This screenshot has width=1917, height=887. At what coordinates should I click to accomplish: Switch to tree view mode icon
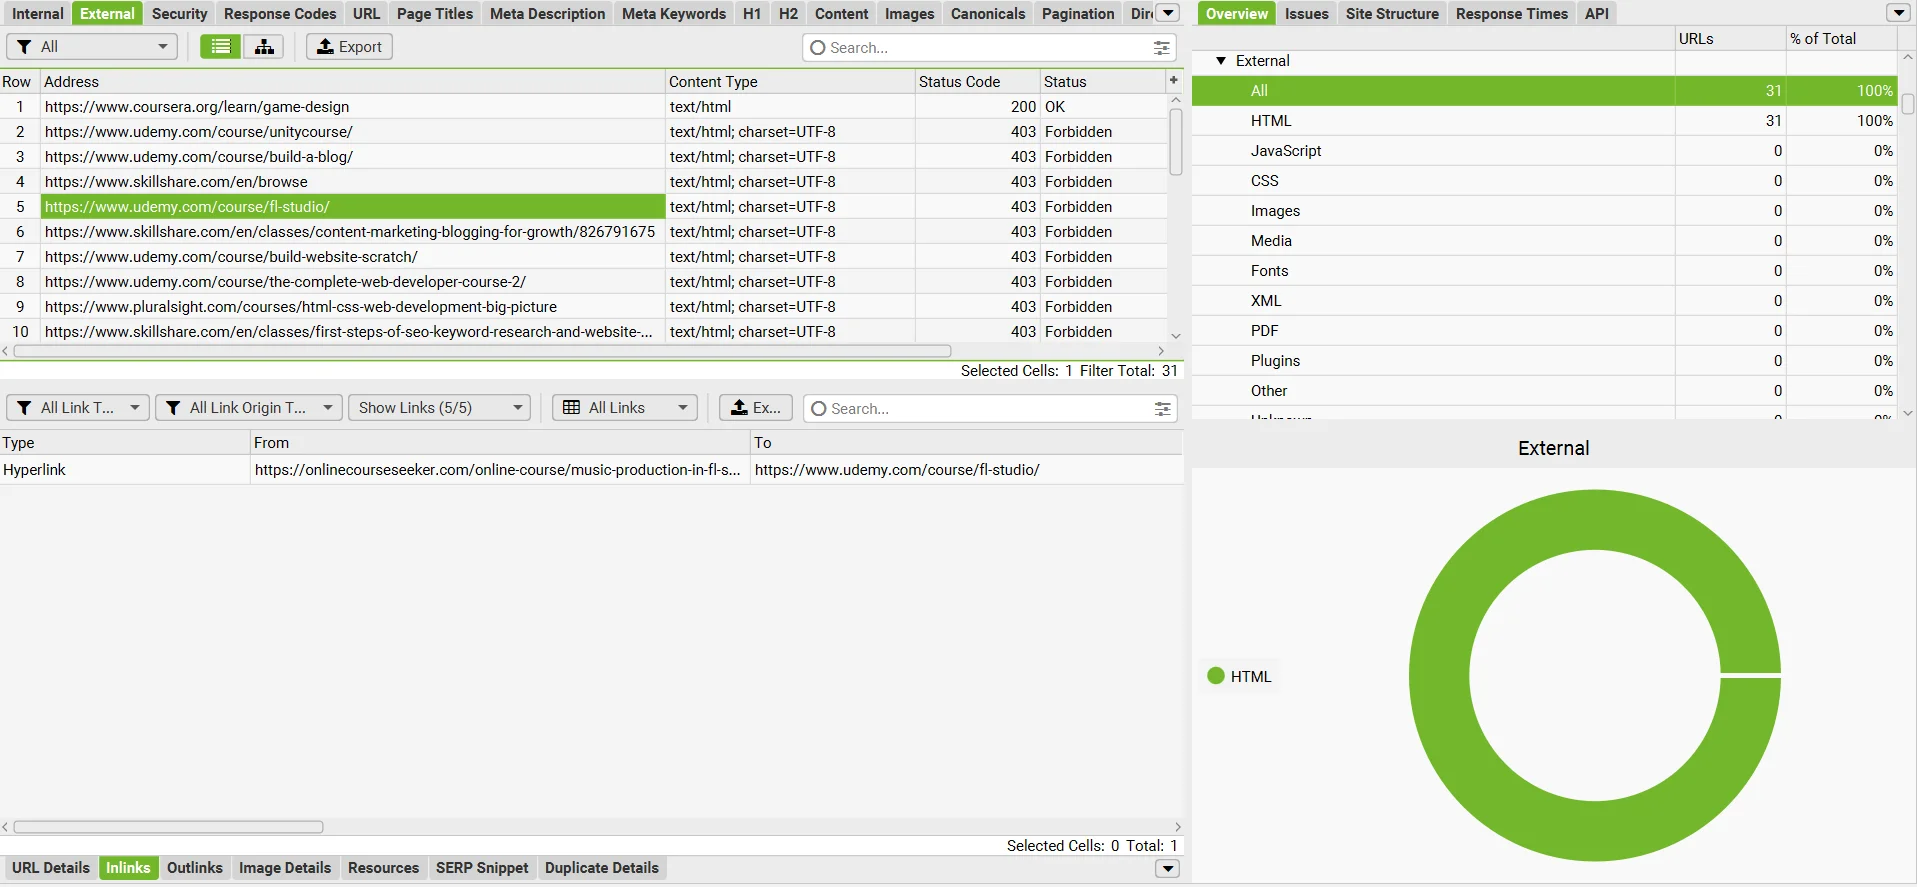[x=264, y=47]
